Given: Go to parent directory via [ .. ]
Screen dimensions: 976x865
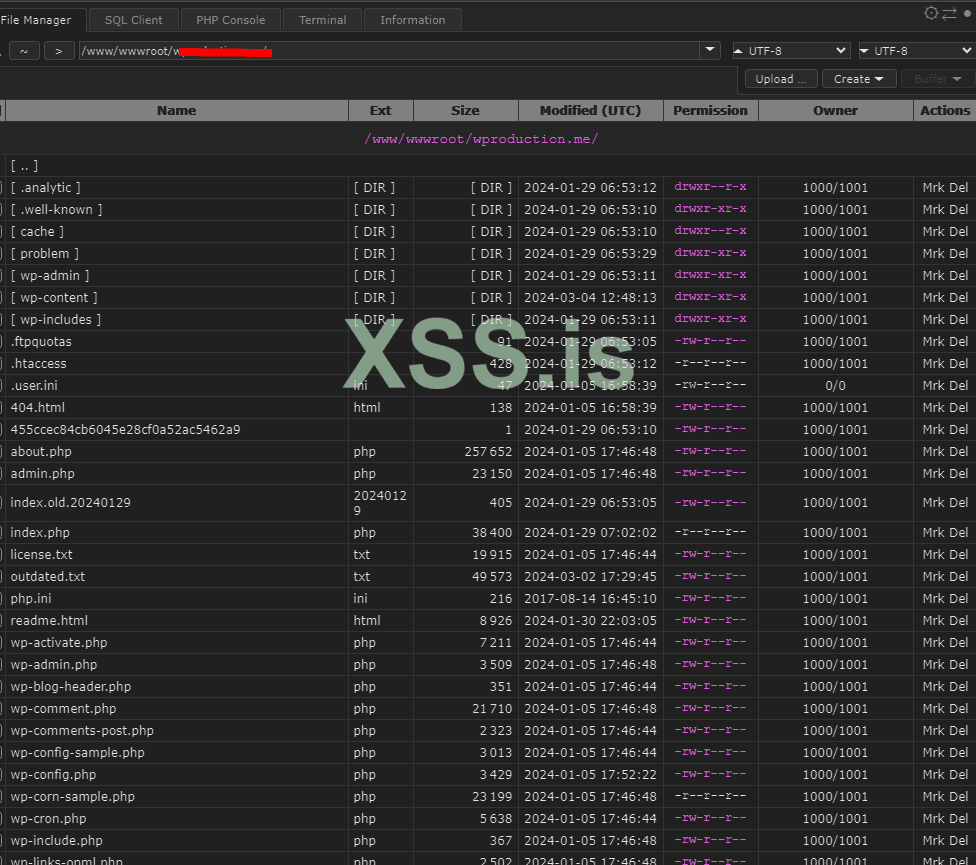Looking at the screenshot, I should pos(24,165).
